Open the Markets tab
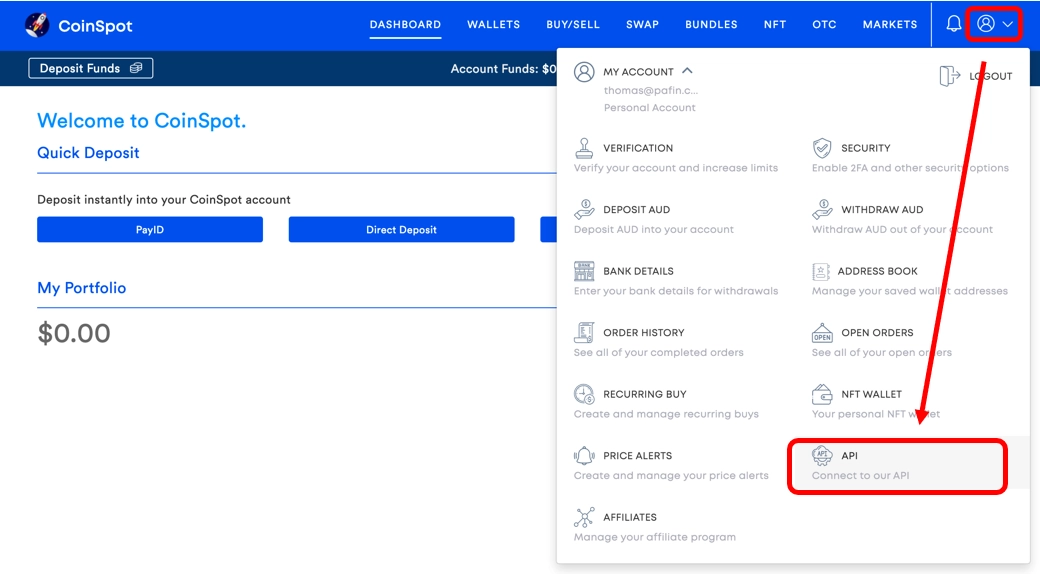The image size is (1040, 574). [x=889, y=25]
